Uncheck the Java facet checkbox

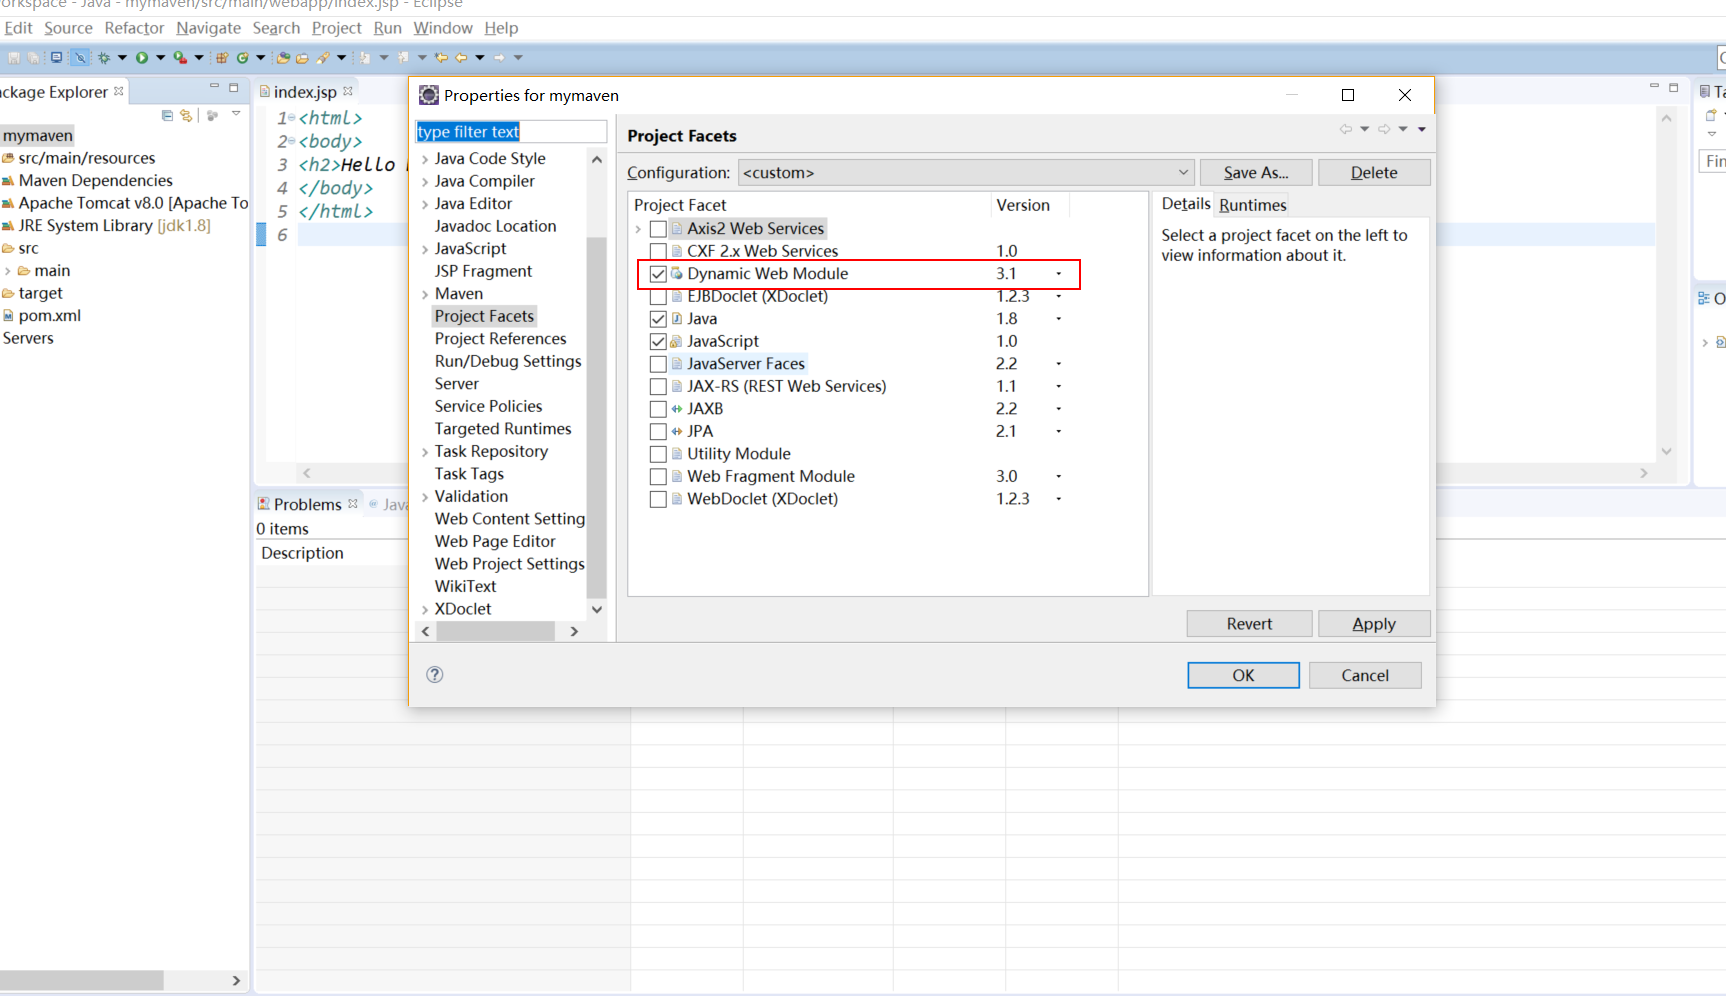coord(658,319)
